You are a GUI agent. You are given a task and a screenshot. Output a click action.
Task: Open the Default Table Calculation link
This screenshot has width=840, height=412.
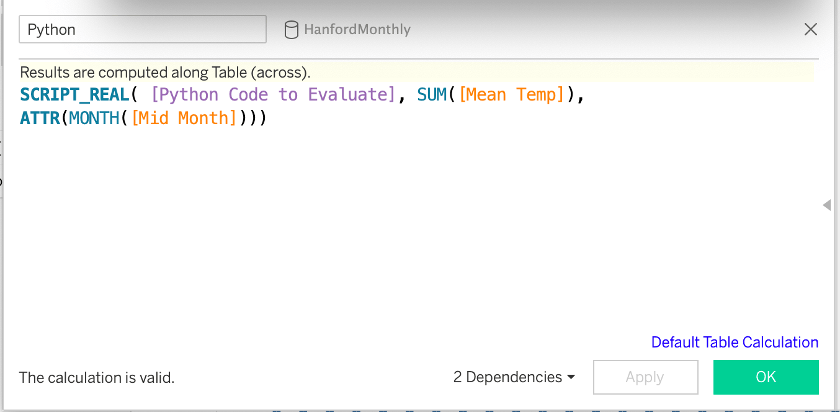(x=734, y=342)
